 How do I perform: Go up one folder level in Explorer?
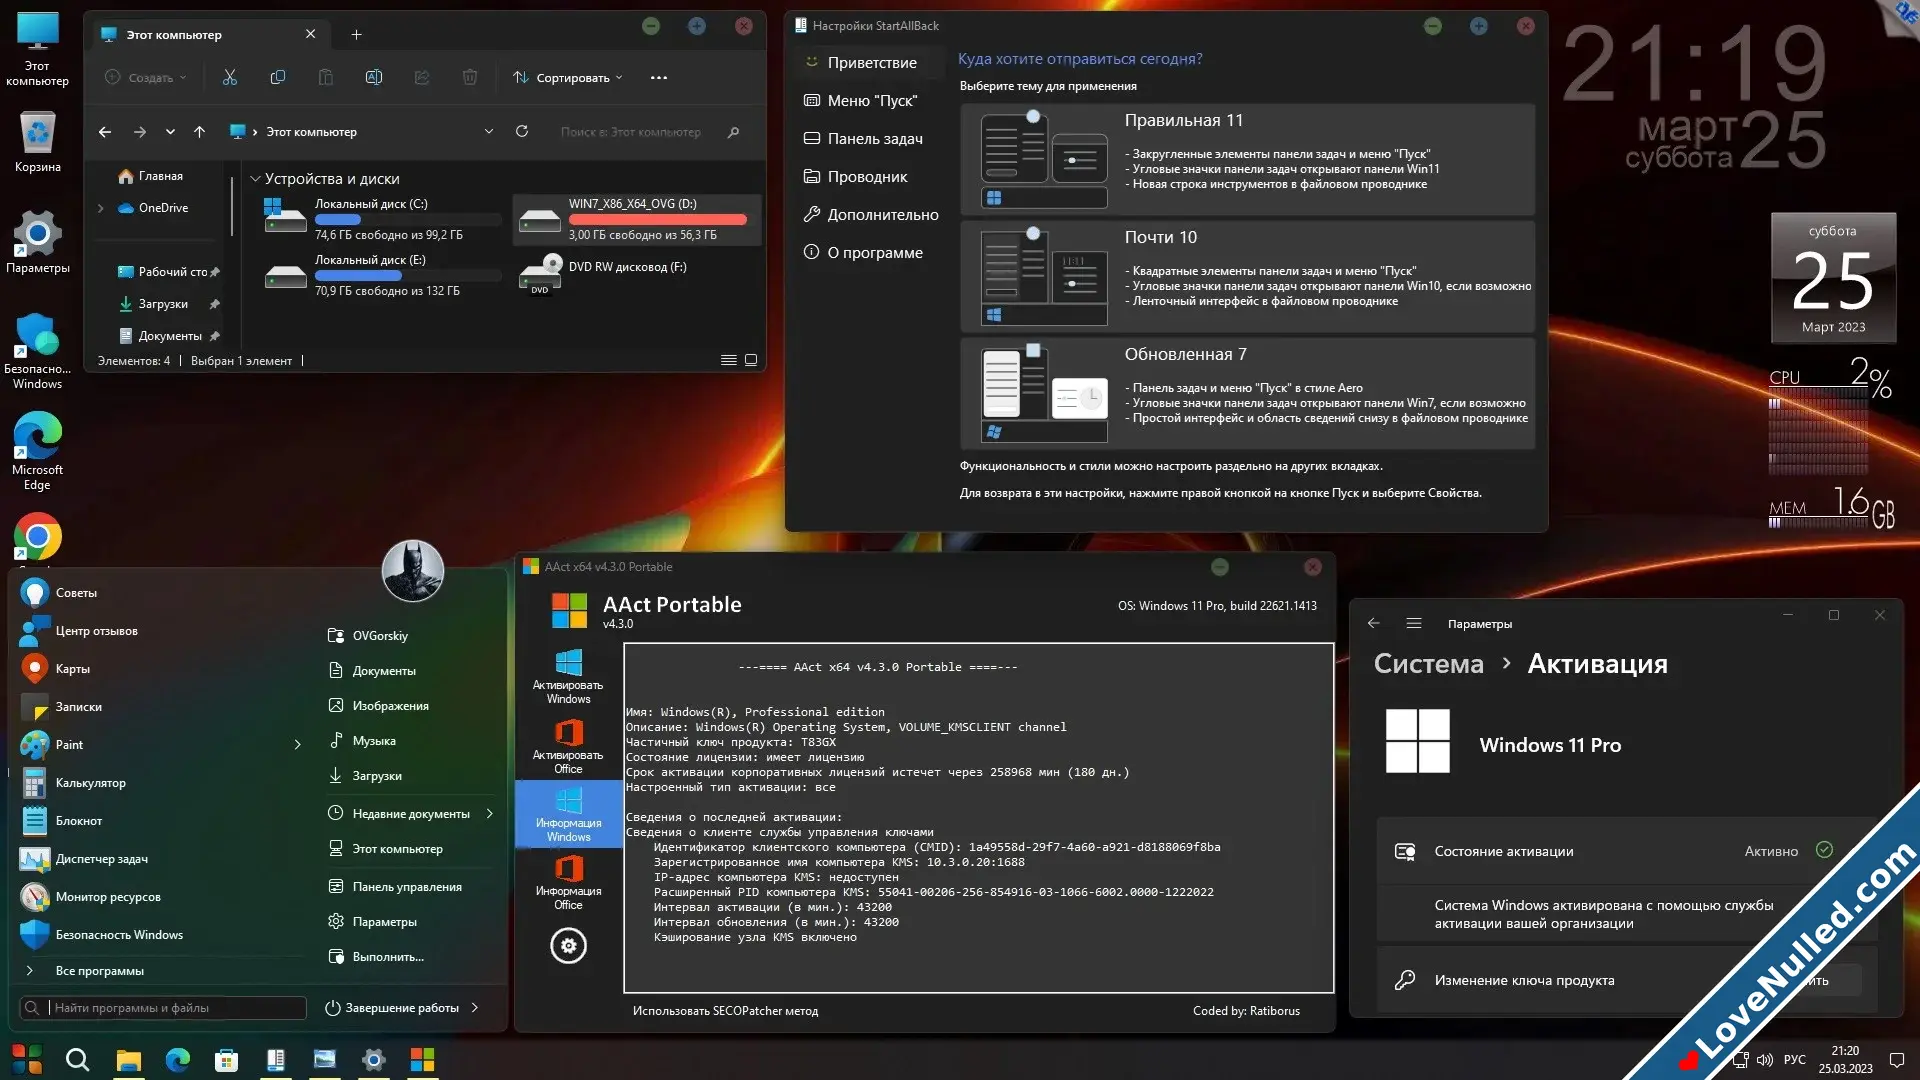[199, 132]
